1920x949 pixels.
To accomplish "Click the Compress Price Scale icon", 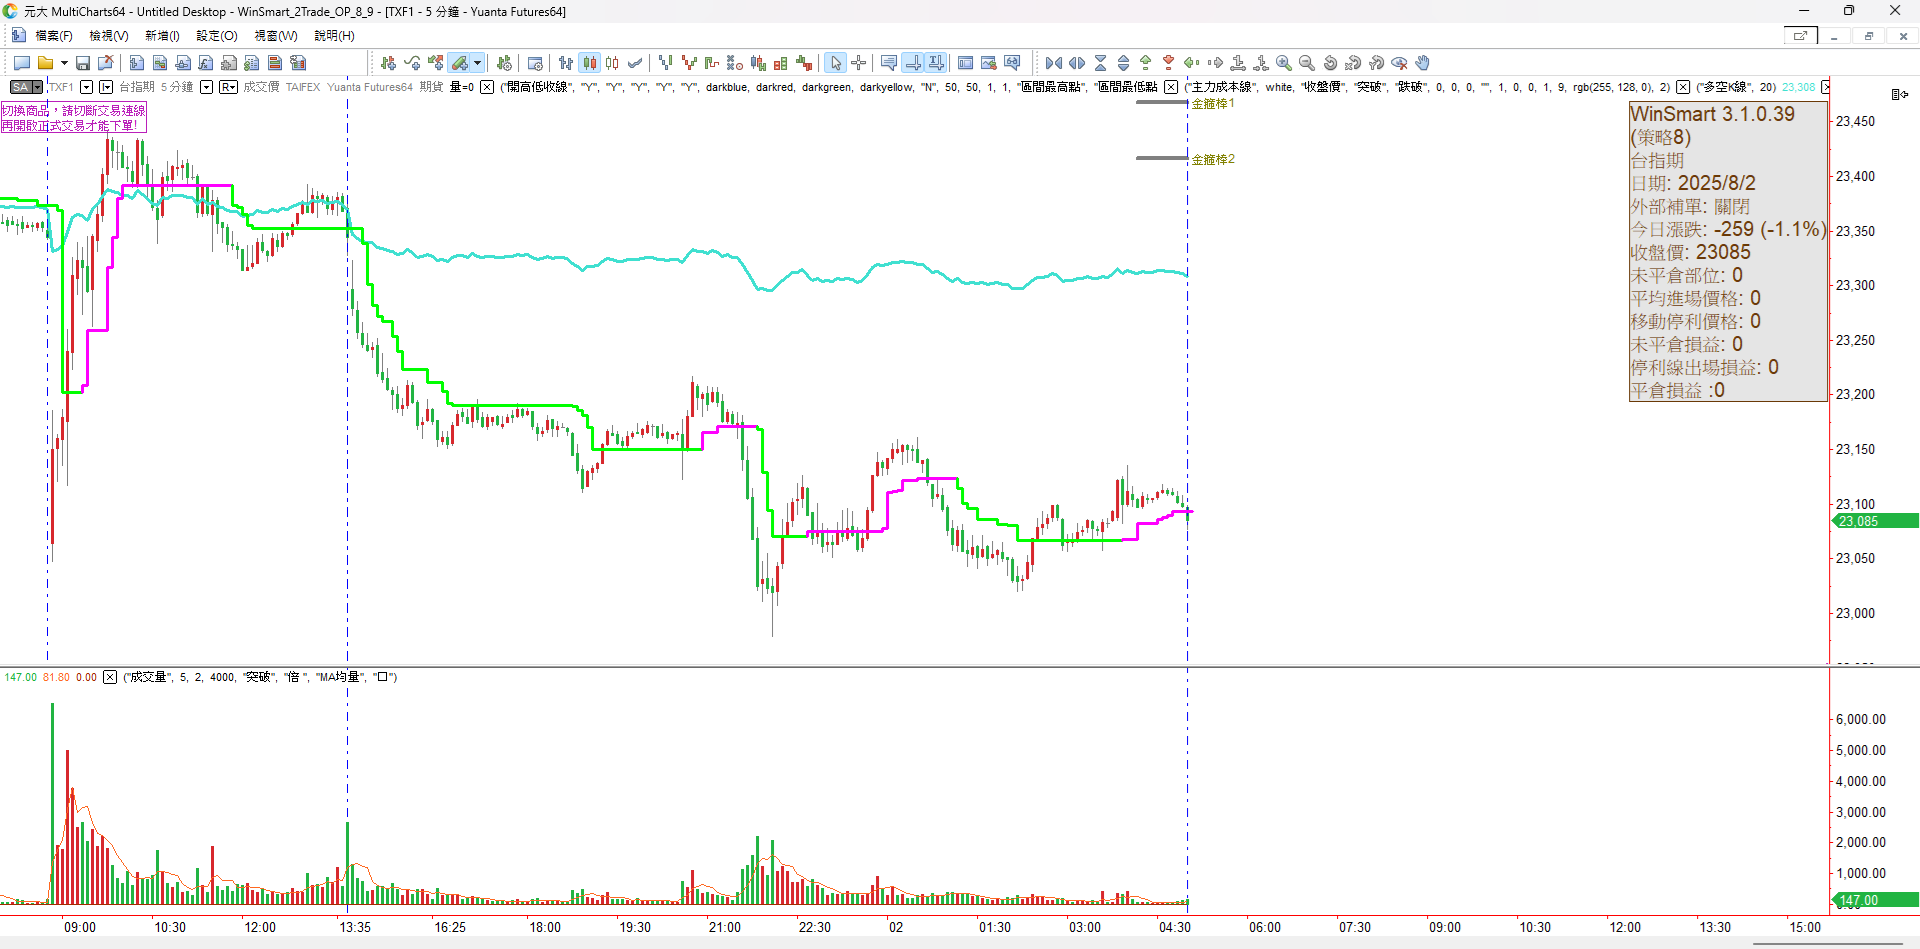I will pyautogui.click(x=1100, y=63).
